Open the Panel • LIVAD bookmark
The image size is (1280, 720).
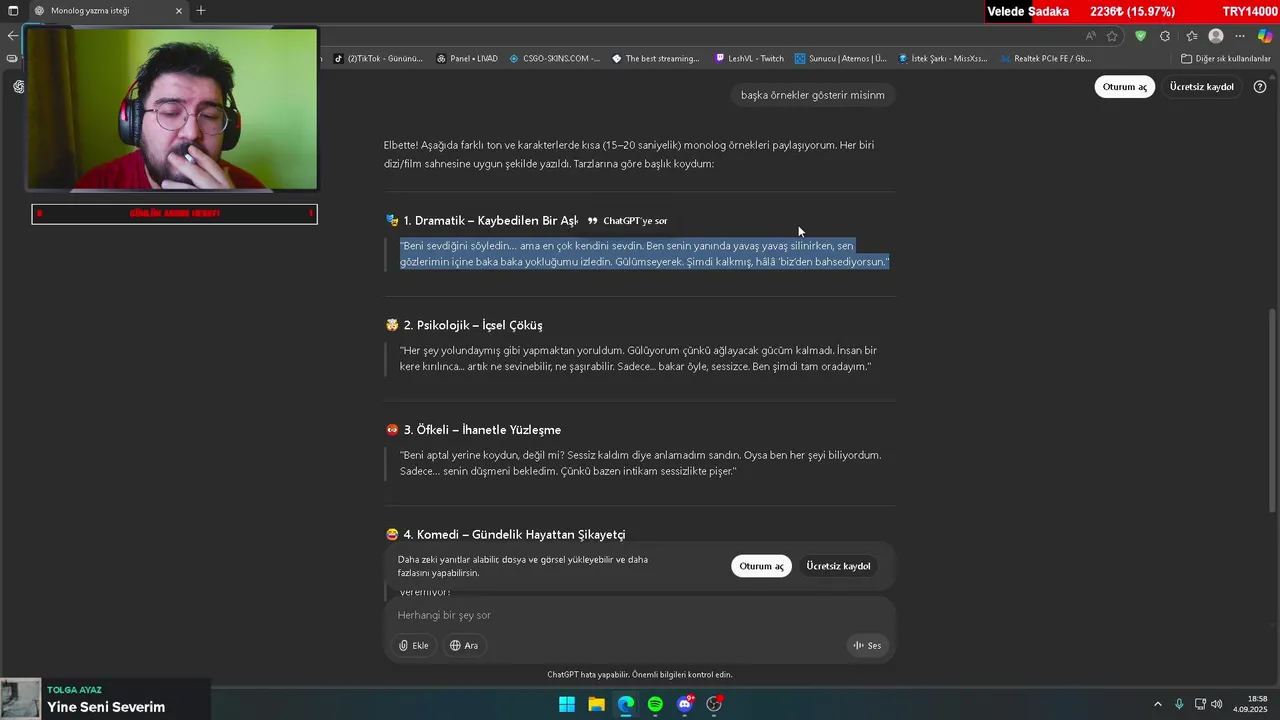[x=467, y=59]
